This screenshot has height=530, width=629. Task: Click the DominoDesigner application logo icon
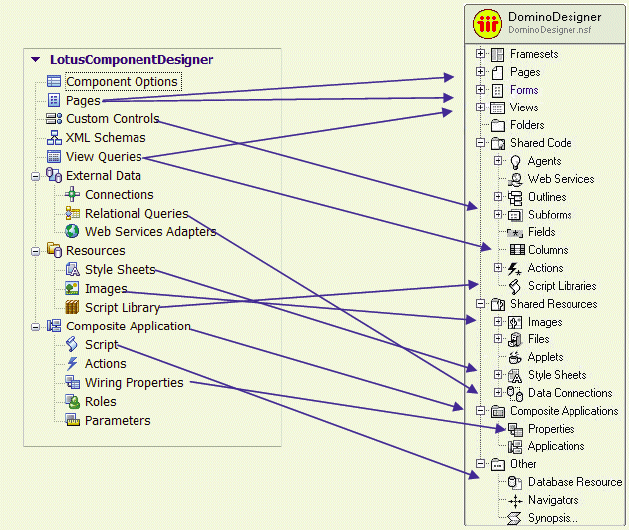pyautogui.click(x=487, y=24)
